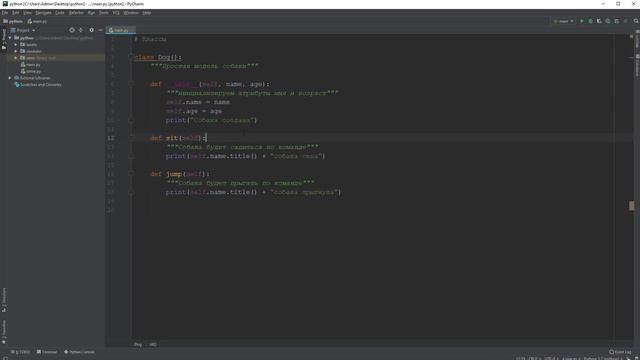Expand the second subfolder under python

pos(16,51)
